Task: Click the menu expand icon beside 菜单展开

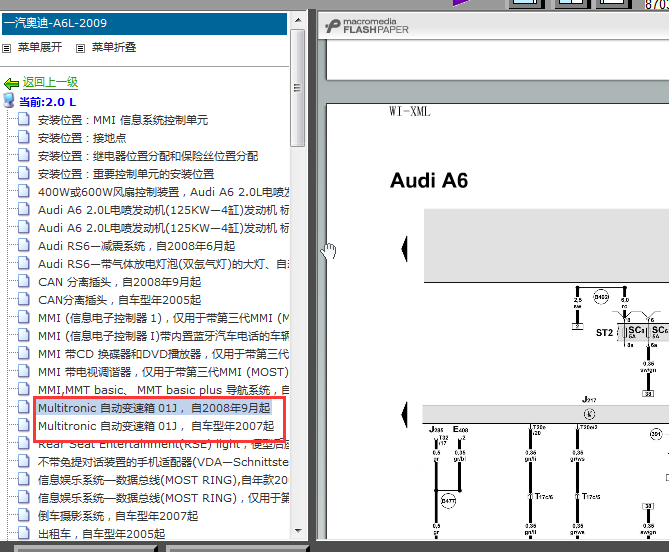Action: [x=7, y=48]
